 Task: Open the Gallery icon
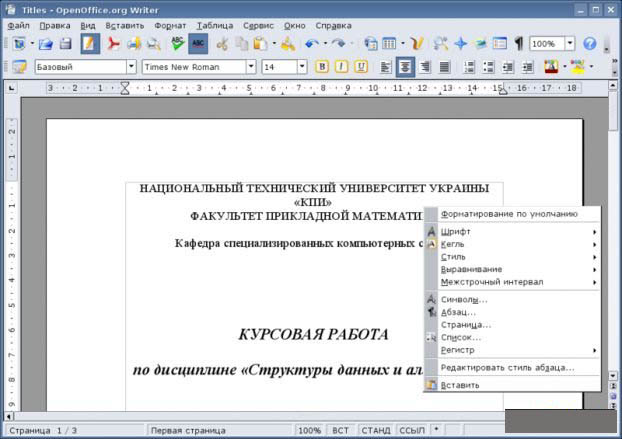coord(480,44)
